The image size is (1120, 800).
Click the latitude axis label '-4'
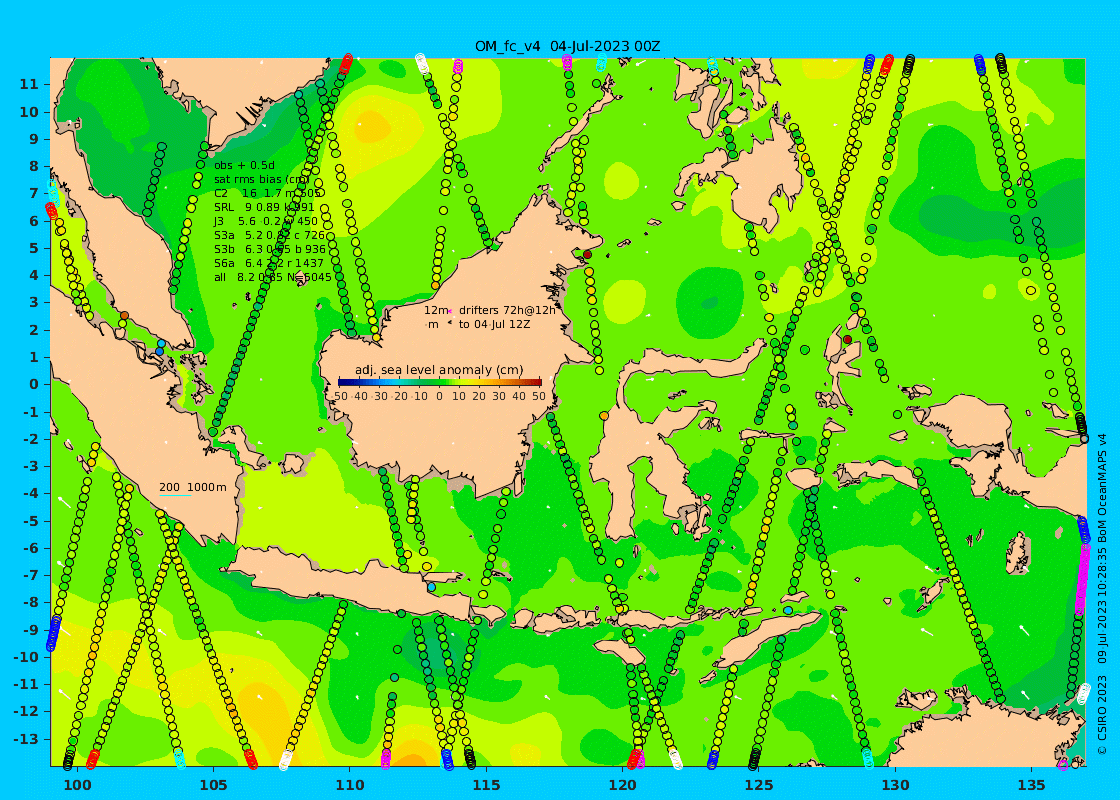[x=31, y=494]
